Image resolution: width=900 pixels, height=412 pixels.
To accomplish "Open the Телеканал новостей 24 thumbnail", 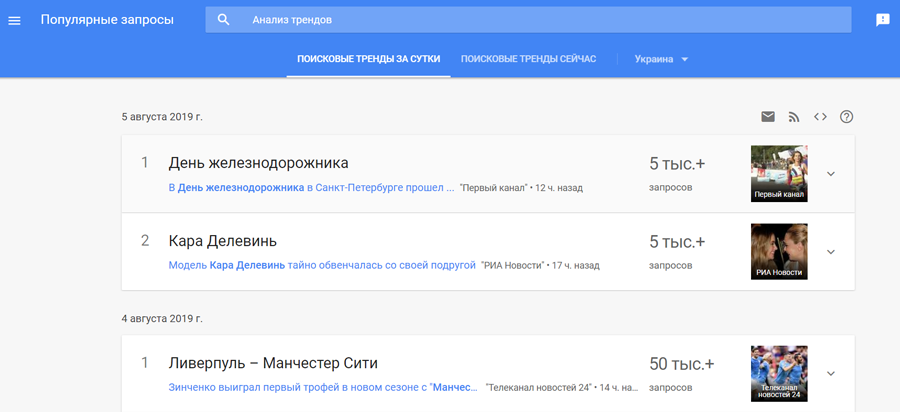I will point(779,374).
